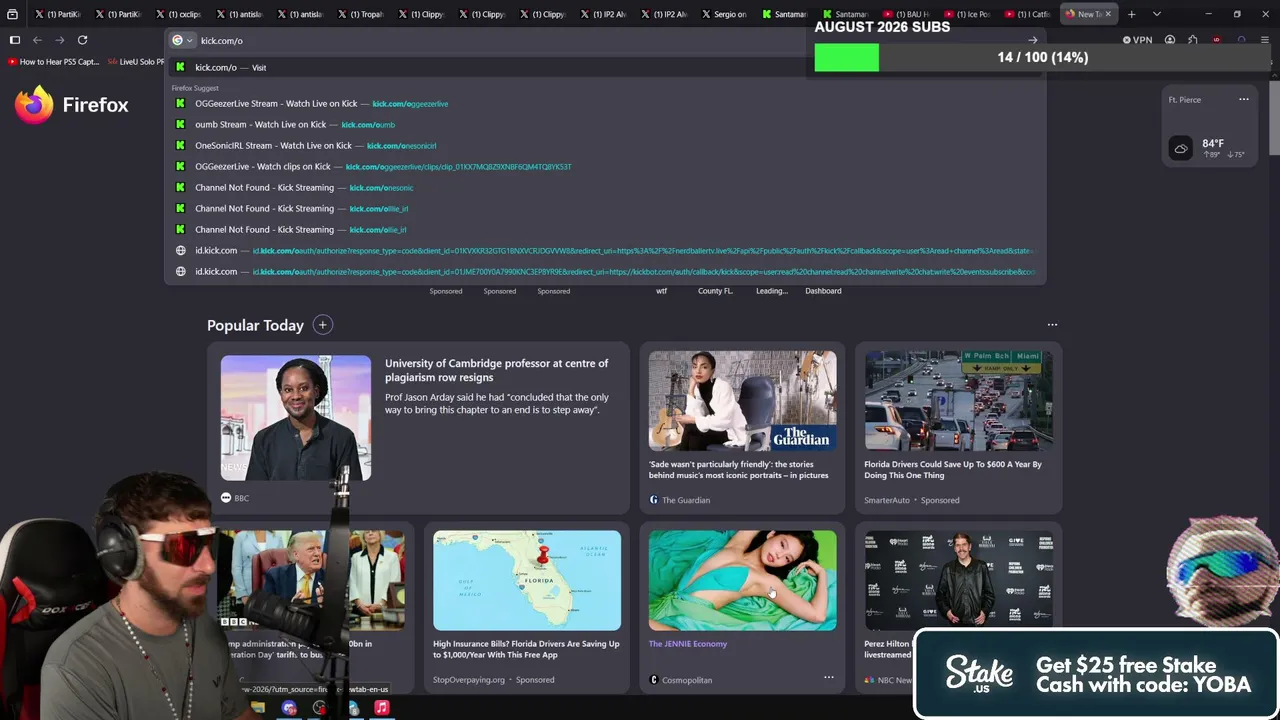Select 'kick.com/o — Visit' suggestion
1280x720 pixels.
click(x=605, y=67)
